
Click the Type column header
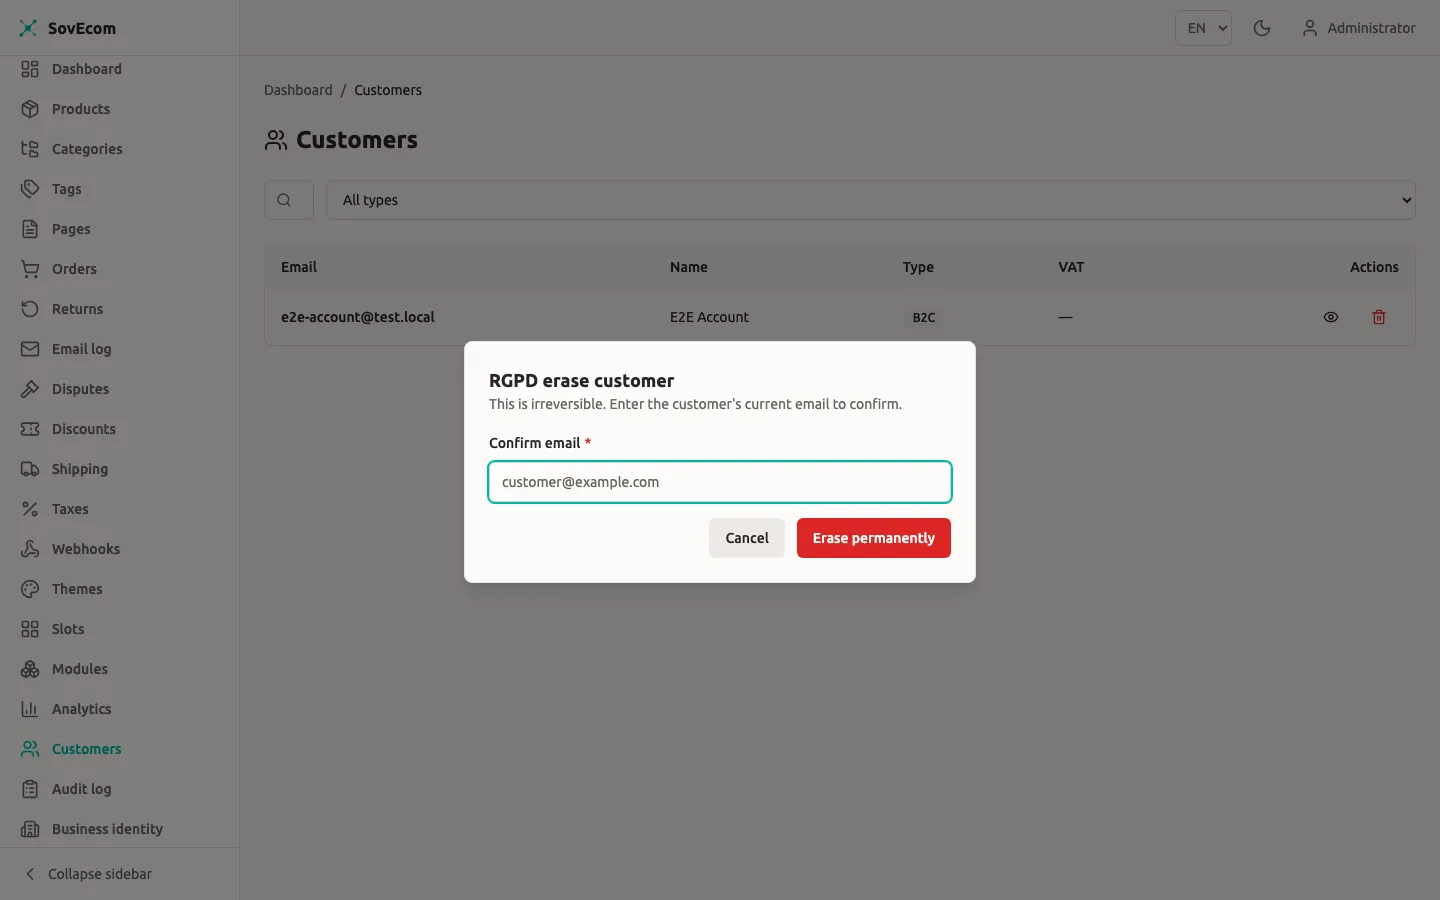(x=918, y=267)
